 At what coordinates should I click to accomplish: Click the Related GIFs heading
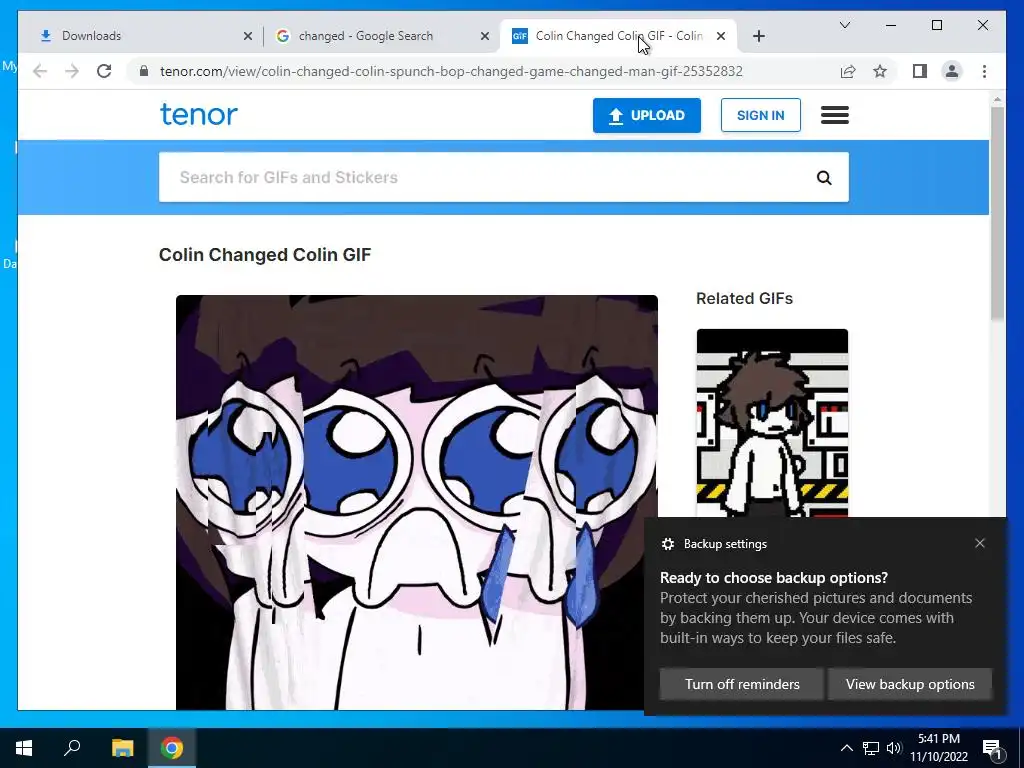point(744,298)
